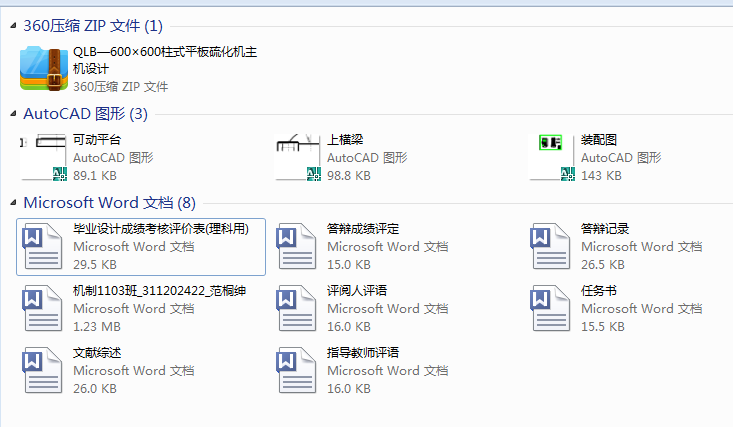Click the file name 上横梁
Viewport: 733px width, 427px height.
pyautogui.click(x=345, y=139)
